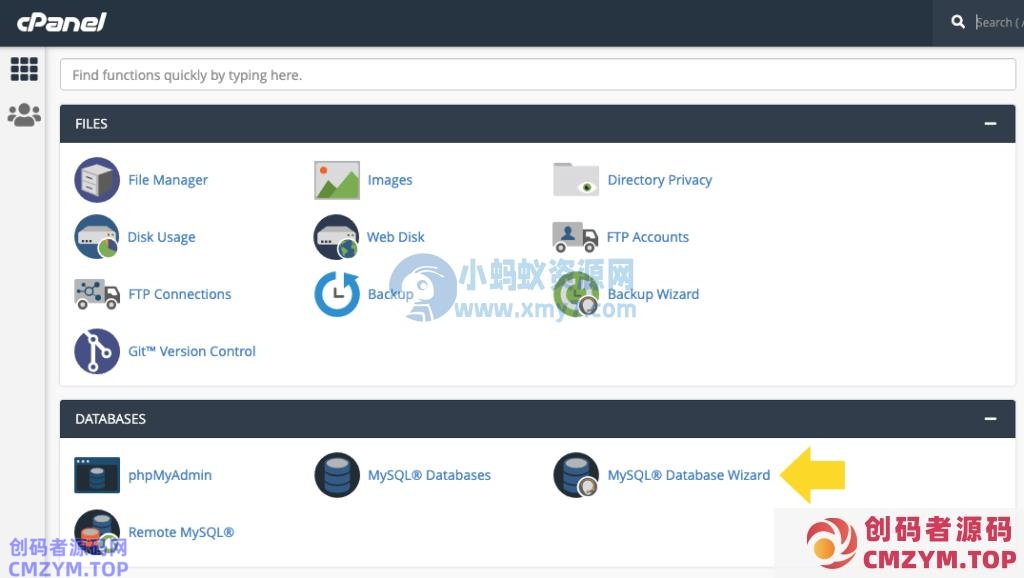Click the Remote MySQL icon
This screenshot has height=578, width=1024.
(x=97, y=532)
